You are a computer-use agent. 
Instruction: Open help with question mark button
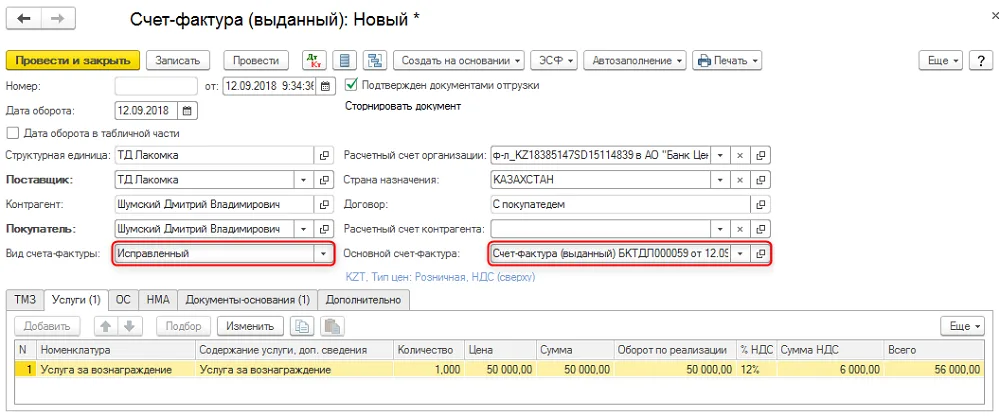(x=981, y=61)
